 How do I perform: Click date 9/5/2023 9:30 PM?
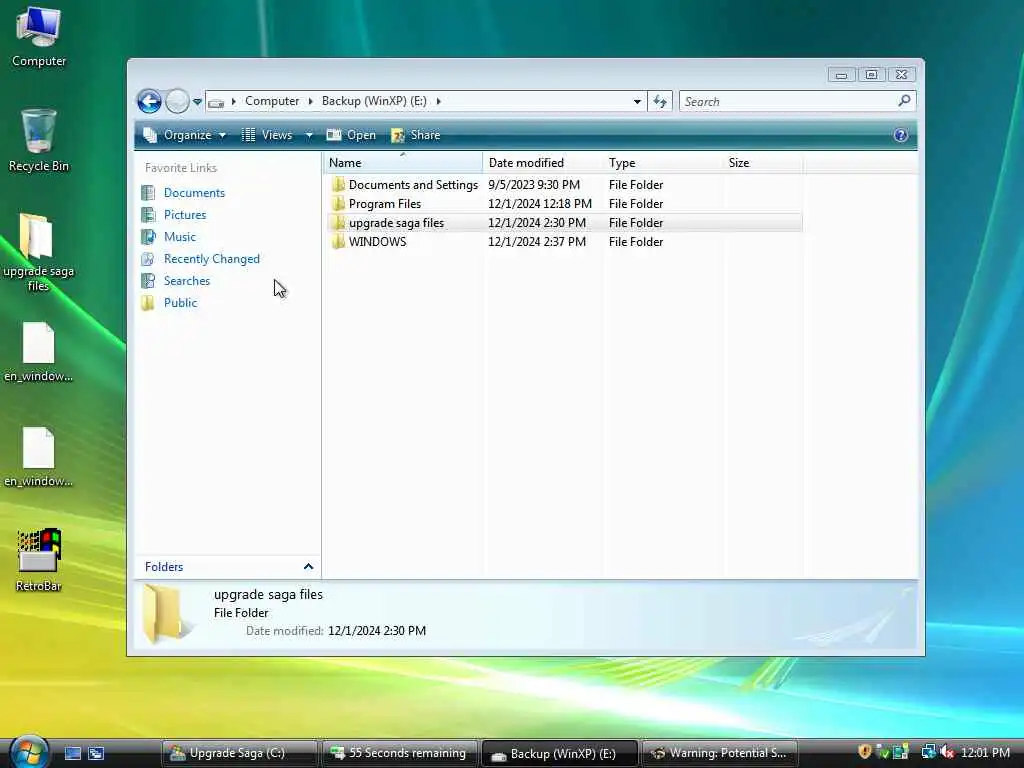tap(534, 185)
